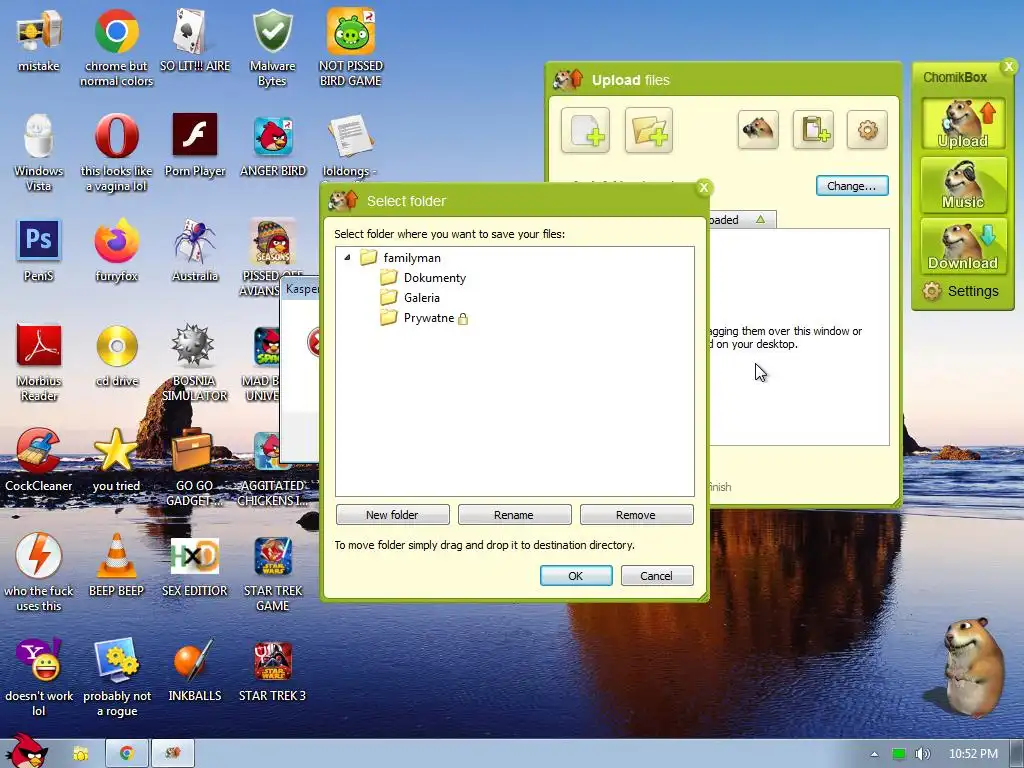Click the 'STAR TREK GAME' icon
This screenshot has width=1024, height=768.
pyautogui.click(x=273, y=573)
